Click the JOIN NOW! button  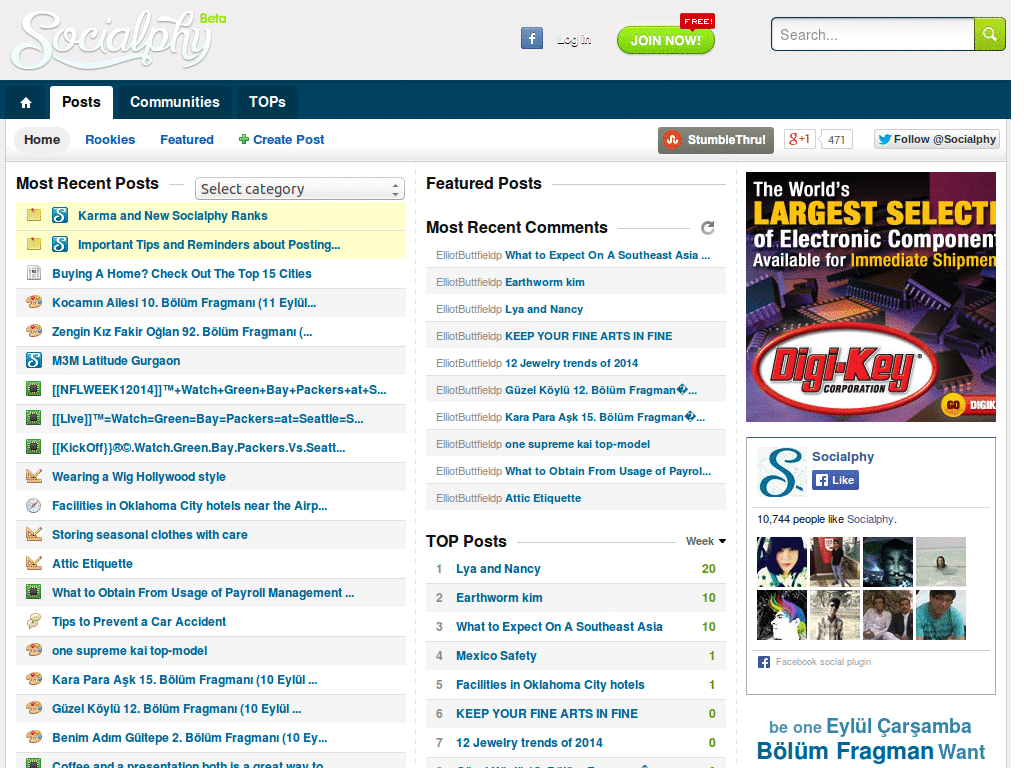pos(665,40)
